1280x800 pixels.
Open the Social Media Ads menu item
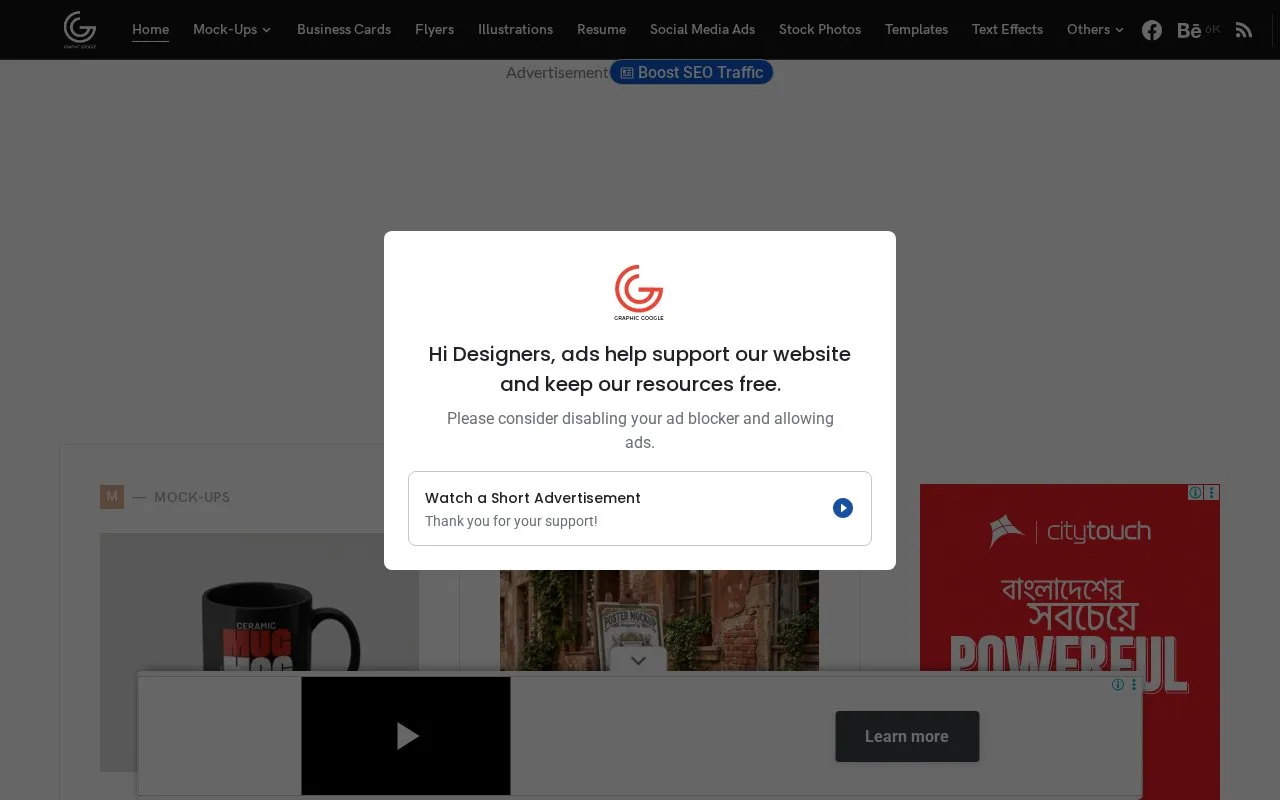pos(702,29)
